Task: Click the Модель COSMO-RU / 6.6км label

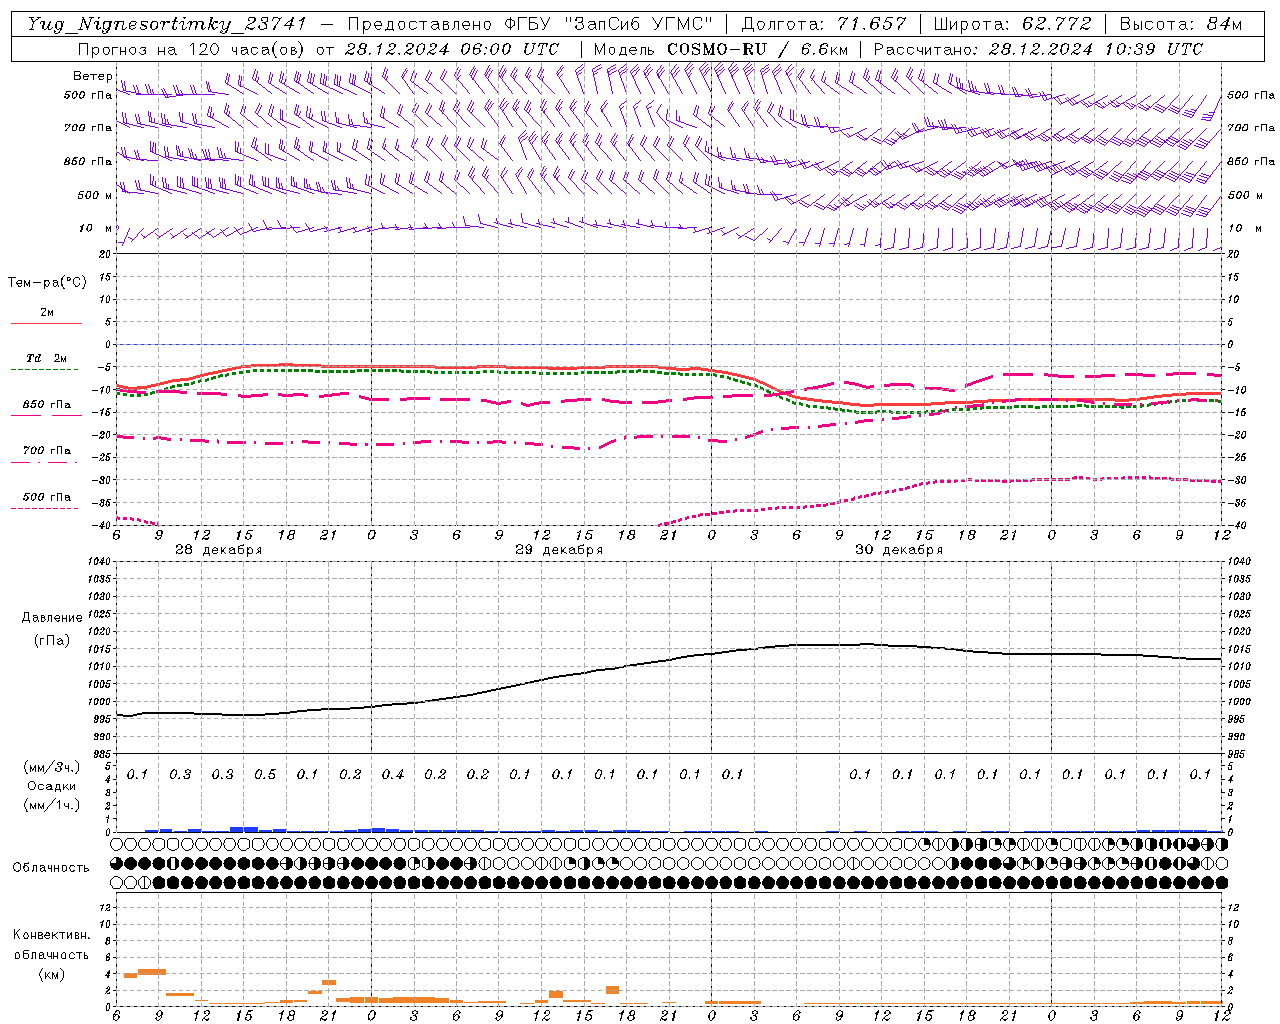Action: tap(721, 49)
